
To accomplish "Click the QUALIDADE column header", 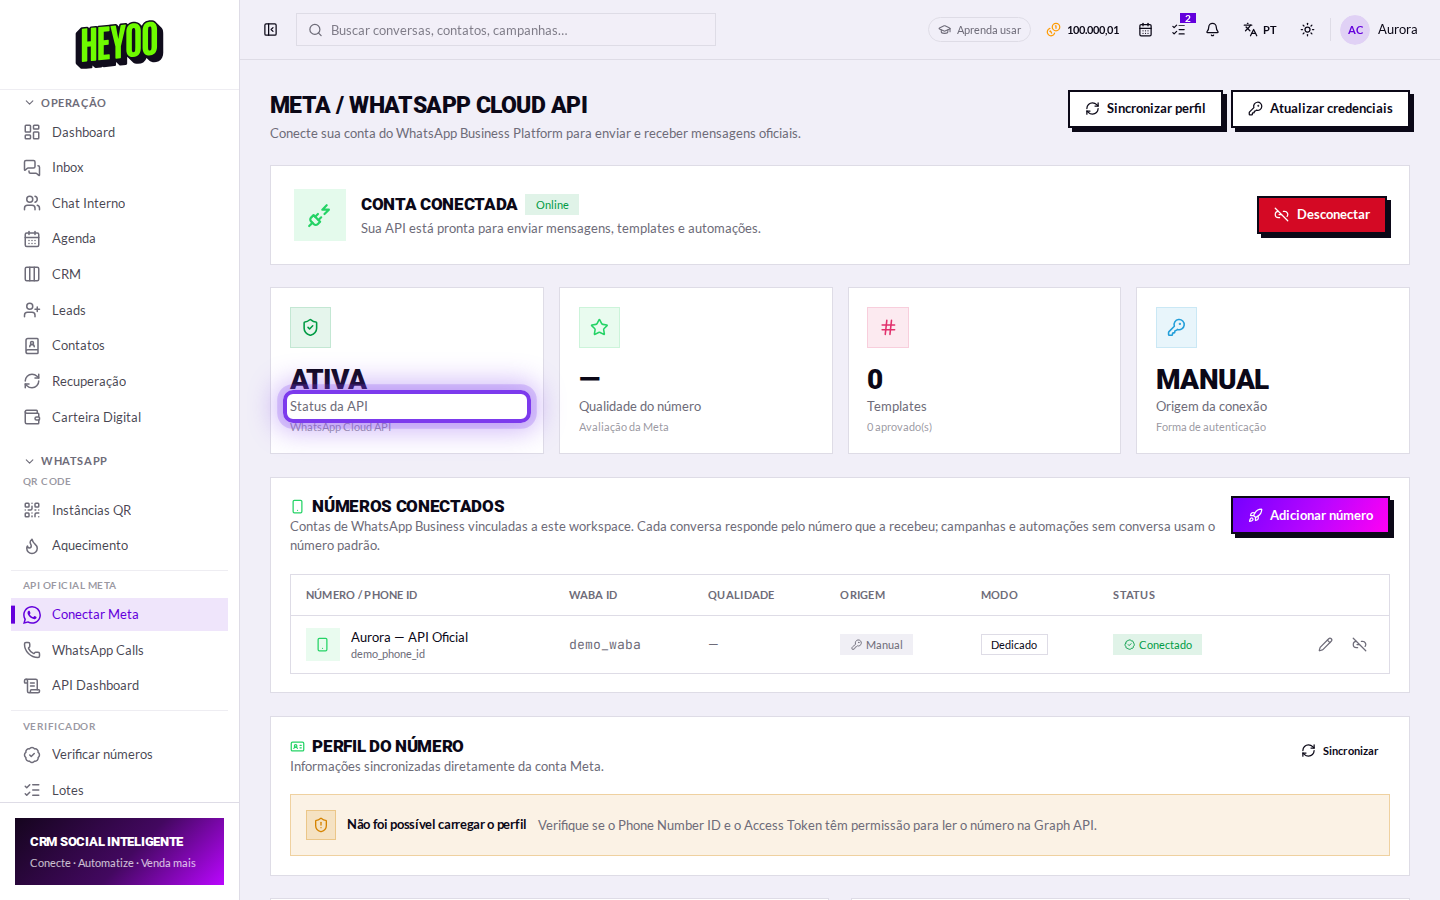I will pos(741,595).
